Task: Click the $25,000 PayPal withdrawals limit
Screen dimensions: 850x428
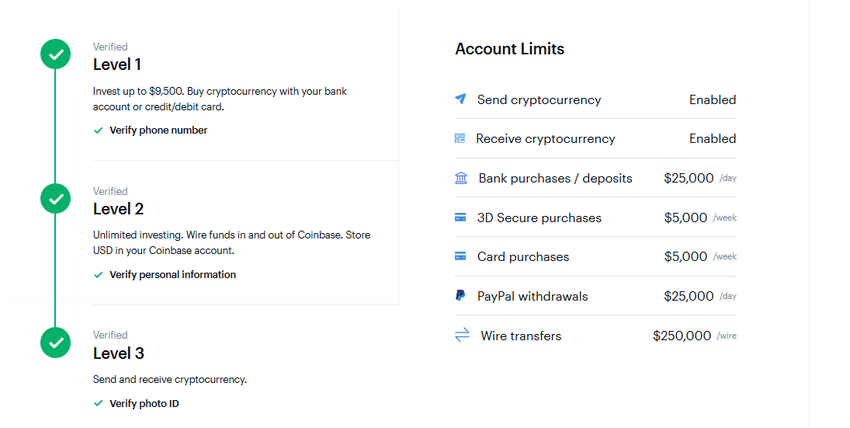Action: coord(688,296)
